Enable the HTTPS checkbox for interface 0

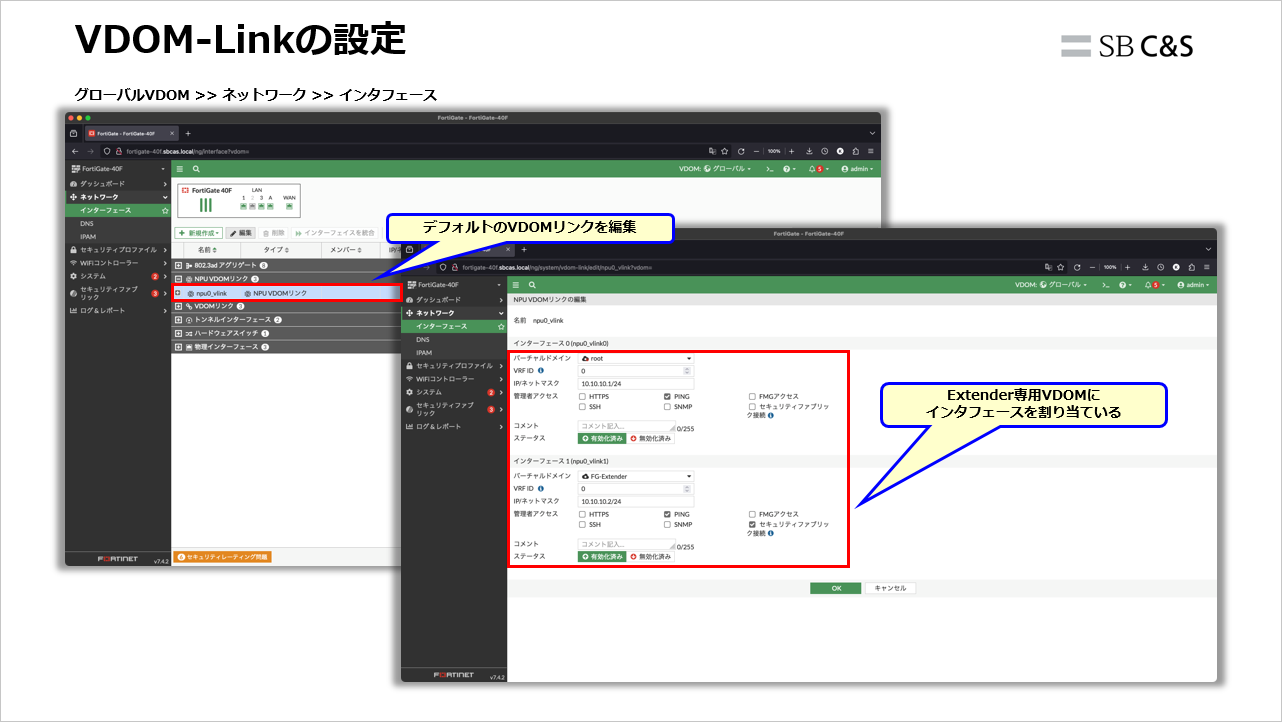point(582,395)
